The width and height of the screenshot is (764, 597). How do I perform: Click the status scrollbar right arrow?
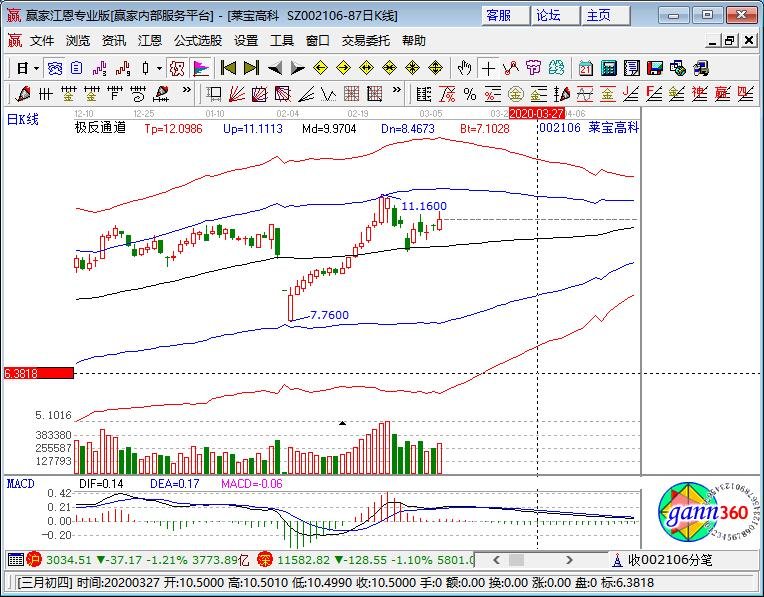[x=569, y=560]
